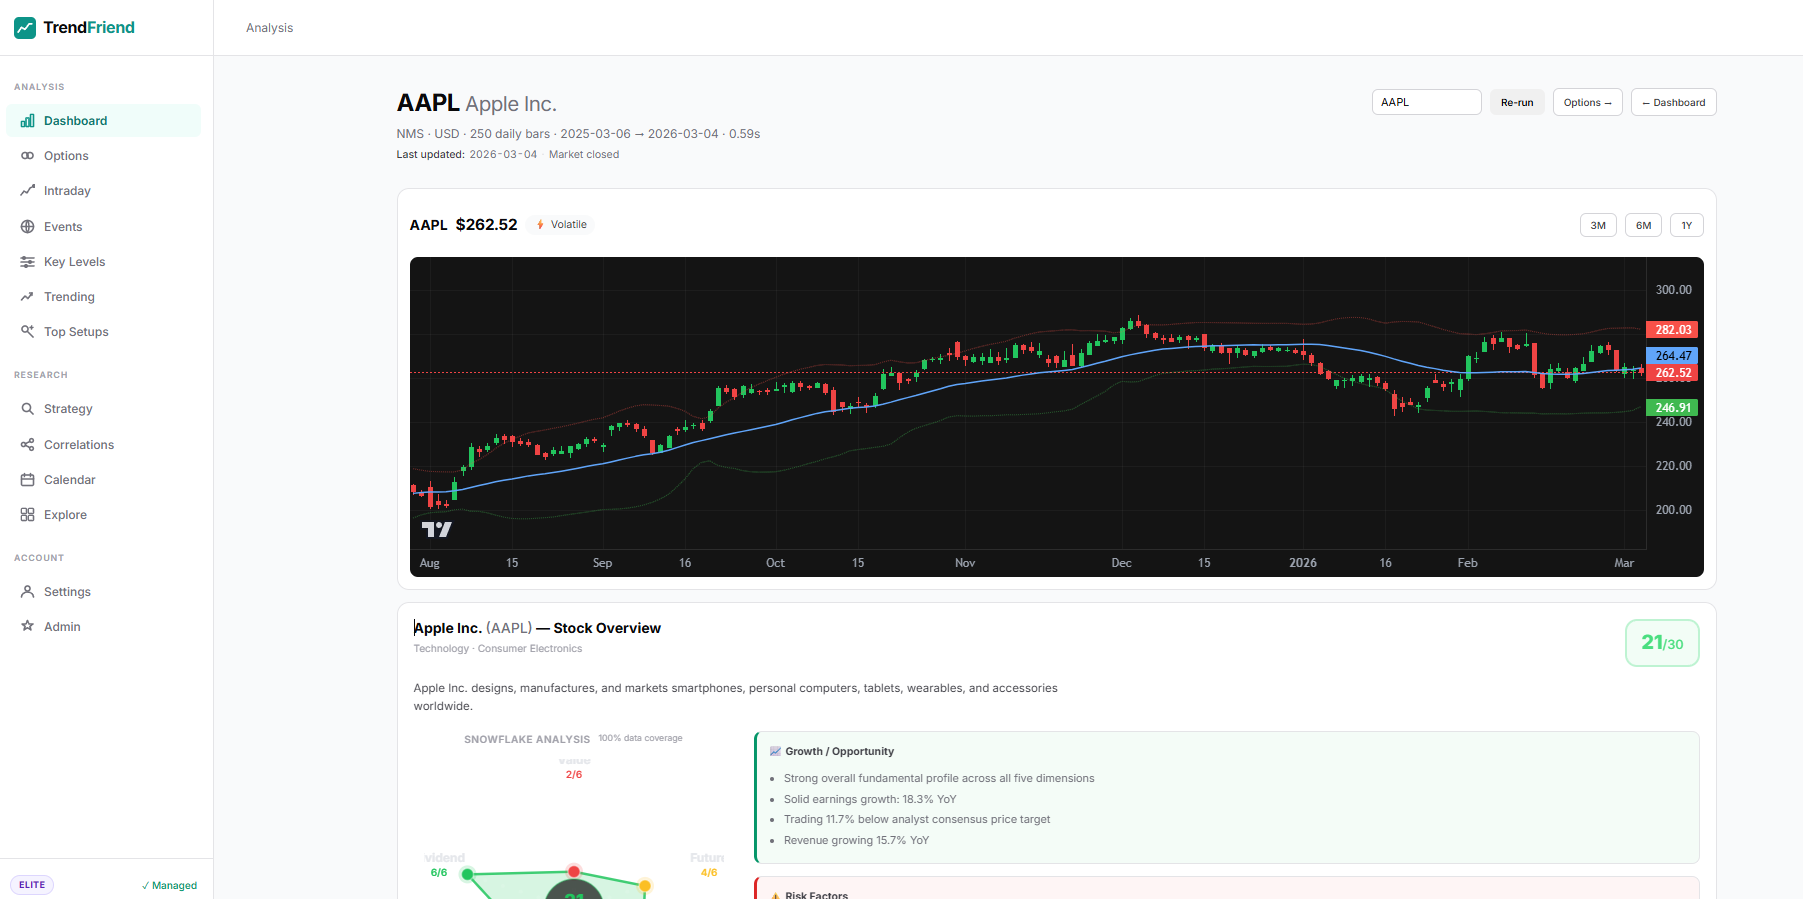Click the Managed status label
1803x899 pixels.
(169, 886)
